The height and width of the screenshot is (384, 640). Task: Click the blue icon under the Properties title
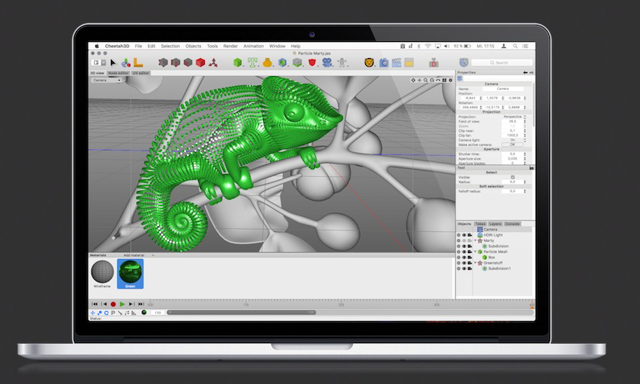pyautogui.click(x=460, y=78)
